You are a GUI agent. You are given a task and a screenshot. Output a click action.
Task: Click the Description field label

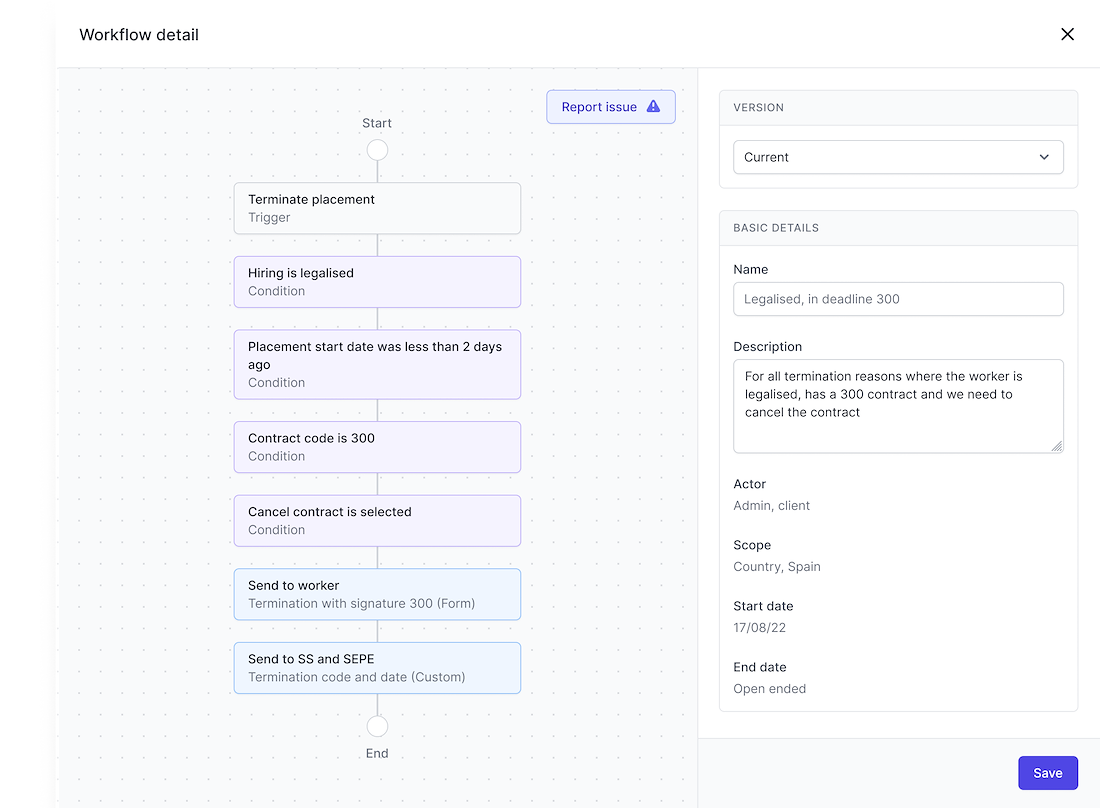tap(767, 346)
